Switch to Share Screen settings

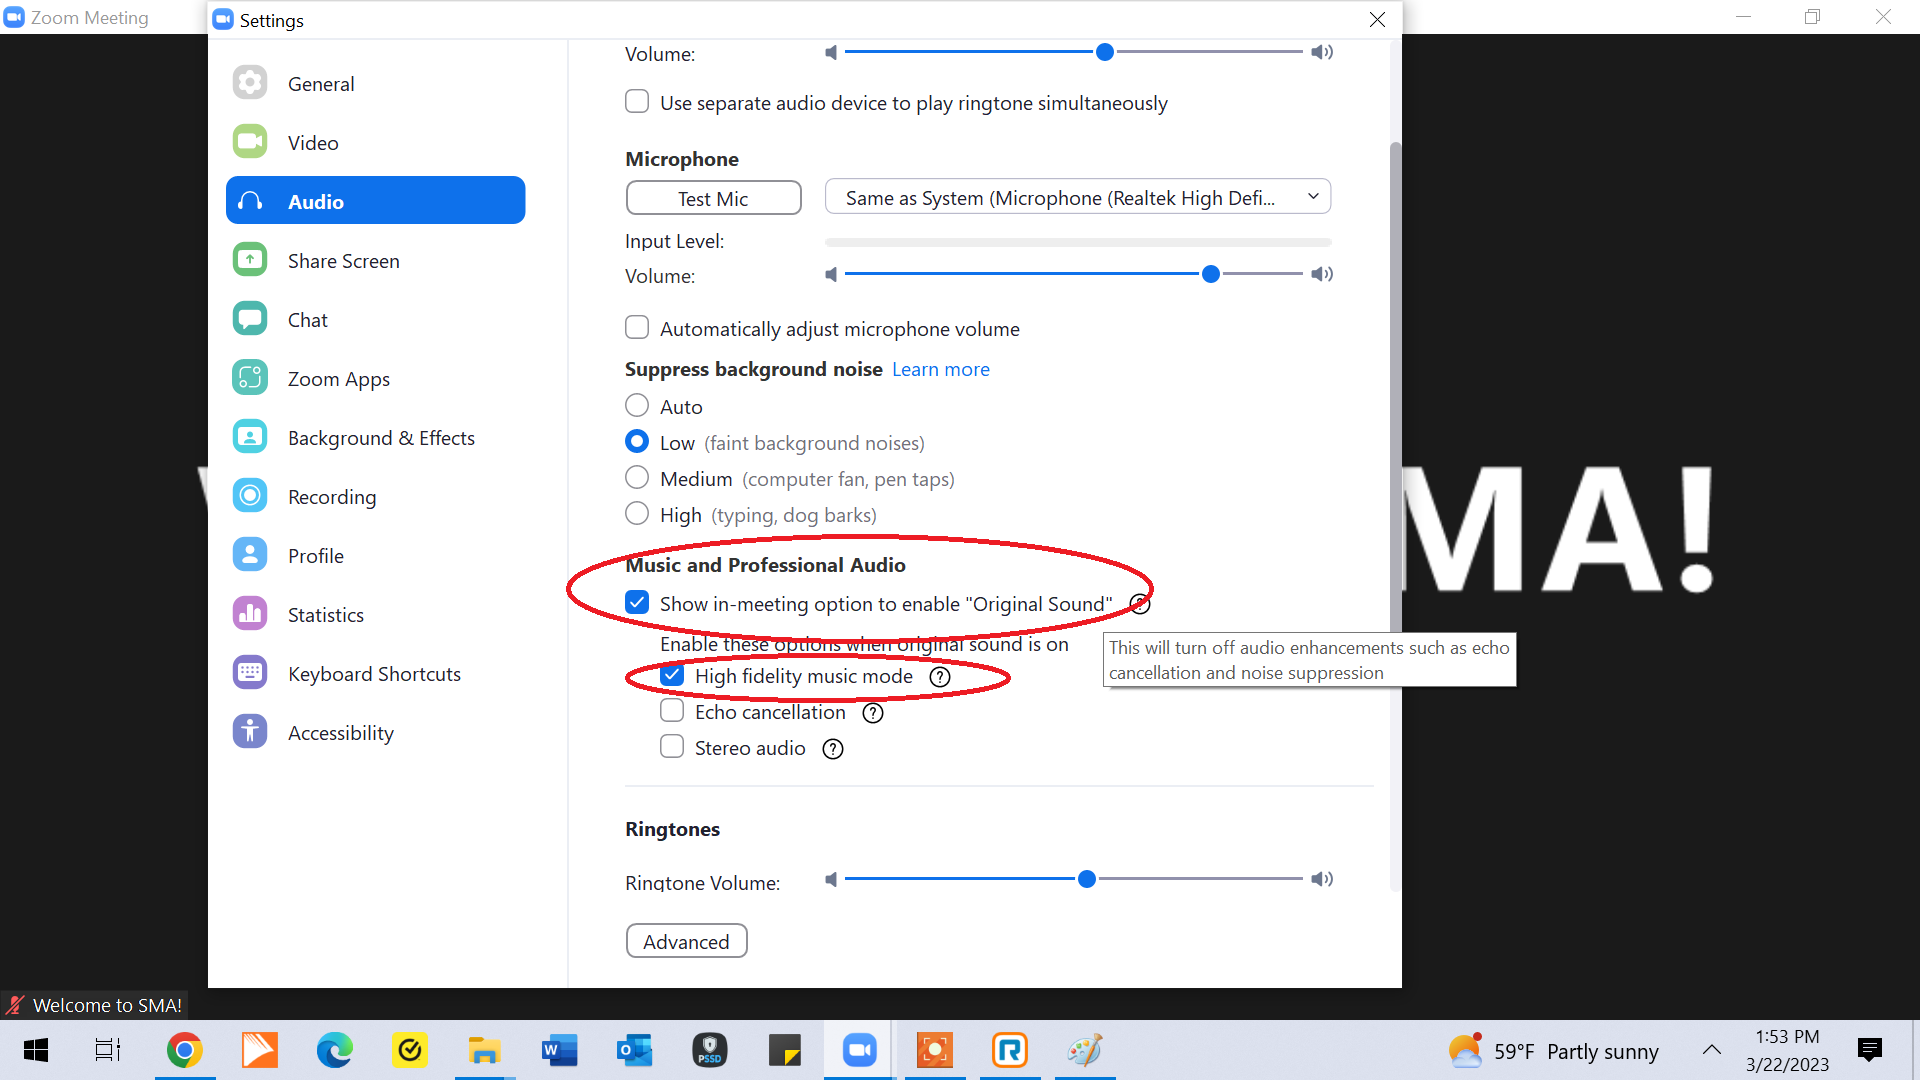(x=376, y=260)
